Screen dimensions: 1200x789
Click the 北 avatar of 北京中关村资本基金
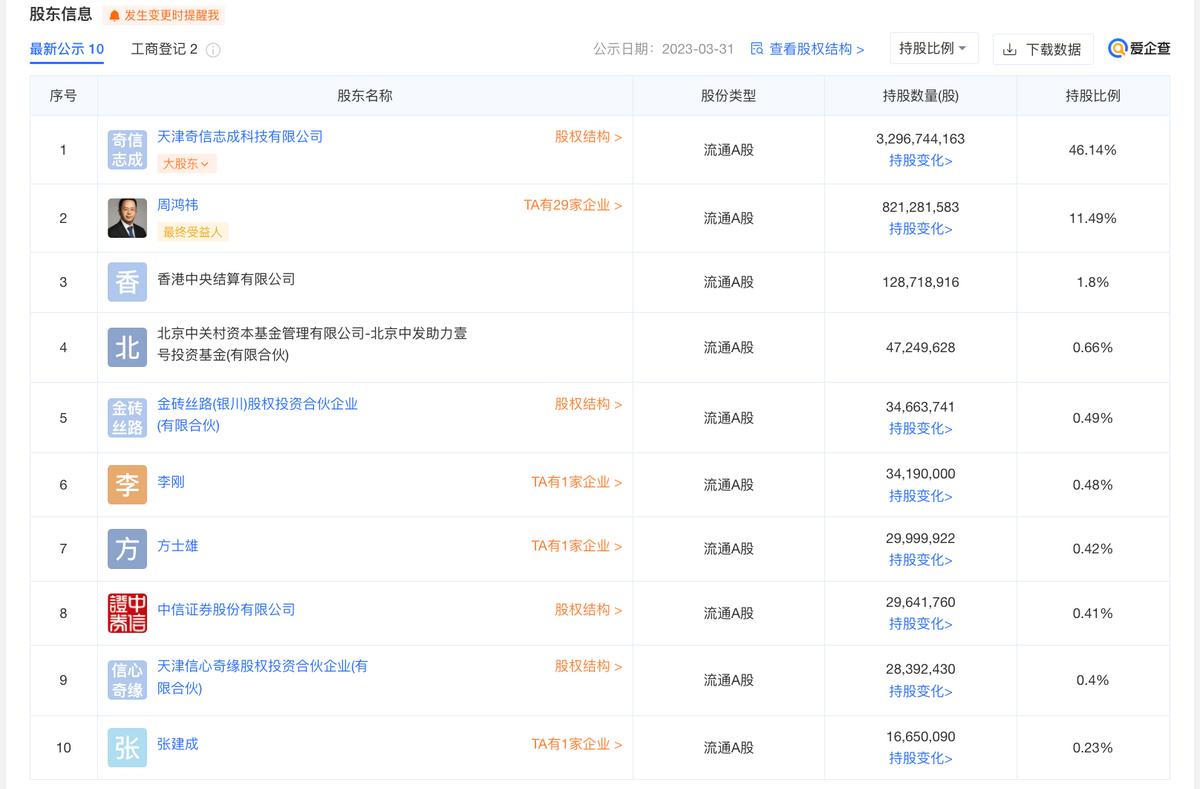[x=126, y=347]
